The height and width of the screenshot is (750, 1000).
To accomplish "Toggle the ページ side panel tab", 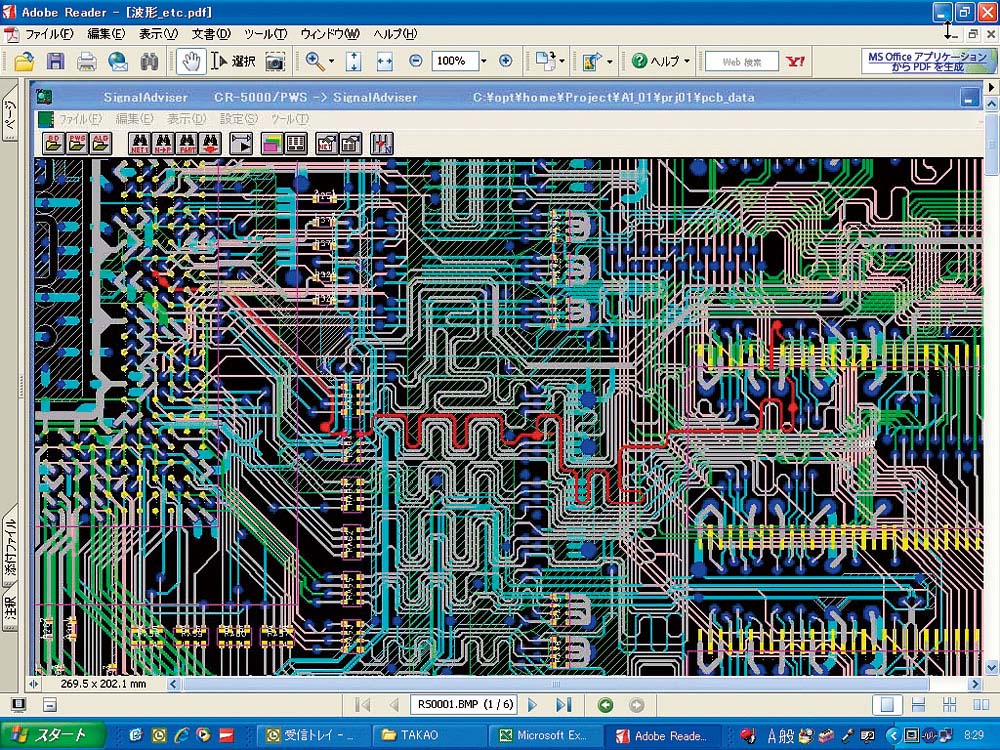I will coord(11,118).
